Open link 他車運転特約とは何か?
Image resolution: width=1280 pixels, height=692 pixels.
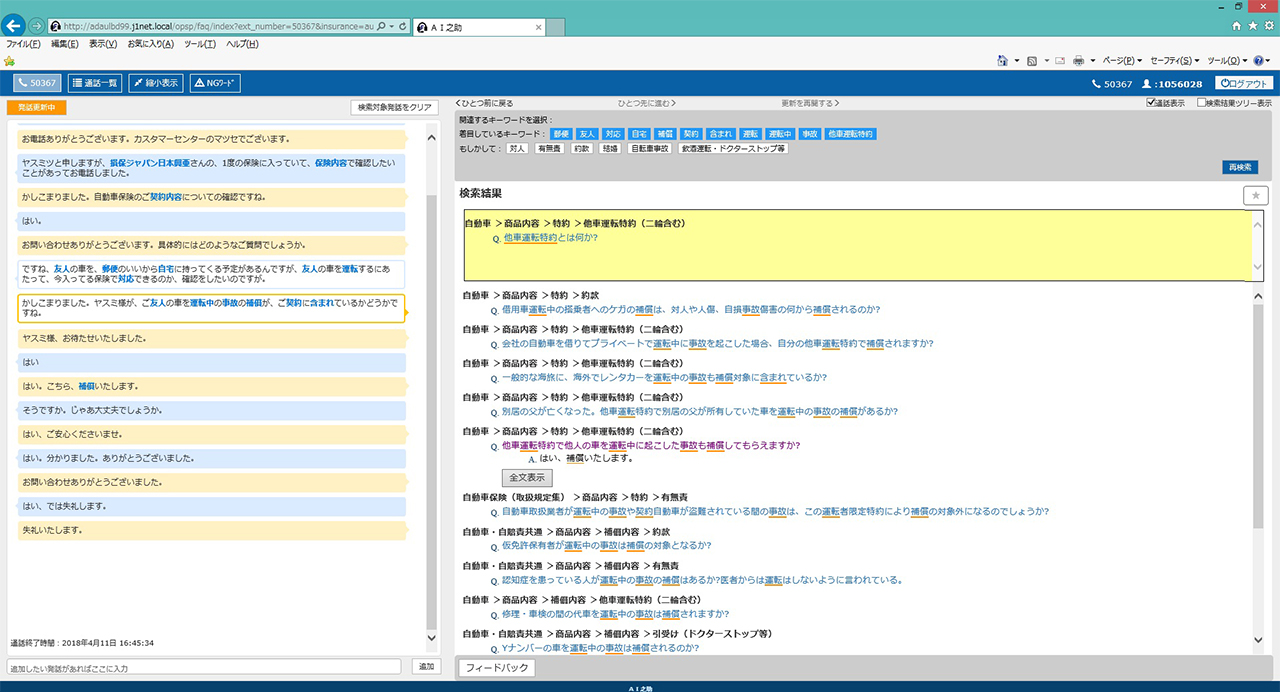click(551, 238)
